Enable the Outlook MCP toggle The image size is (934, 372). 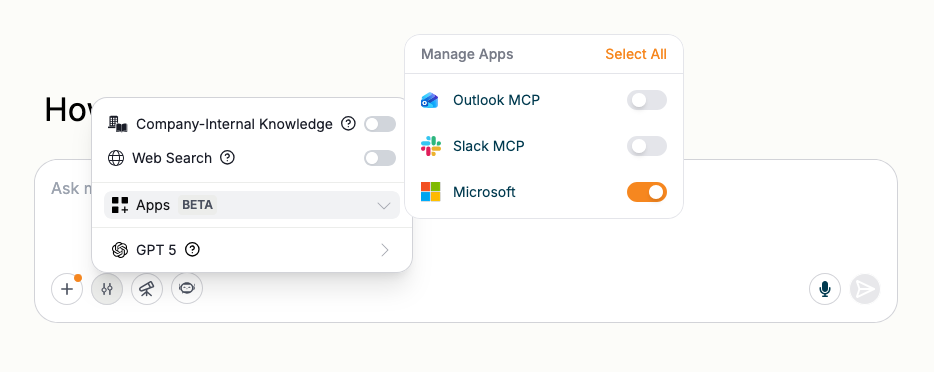[x=647, y=100]
